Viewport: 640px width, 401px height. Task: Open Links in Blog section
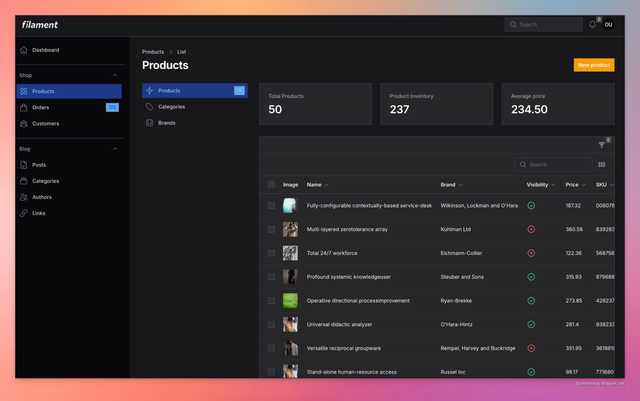(x=69, y=213)
